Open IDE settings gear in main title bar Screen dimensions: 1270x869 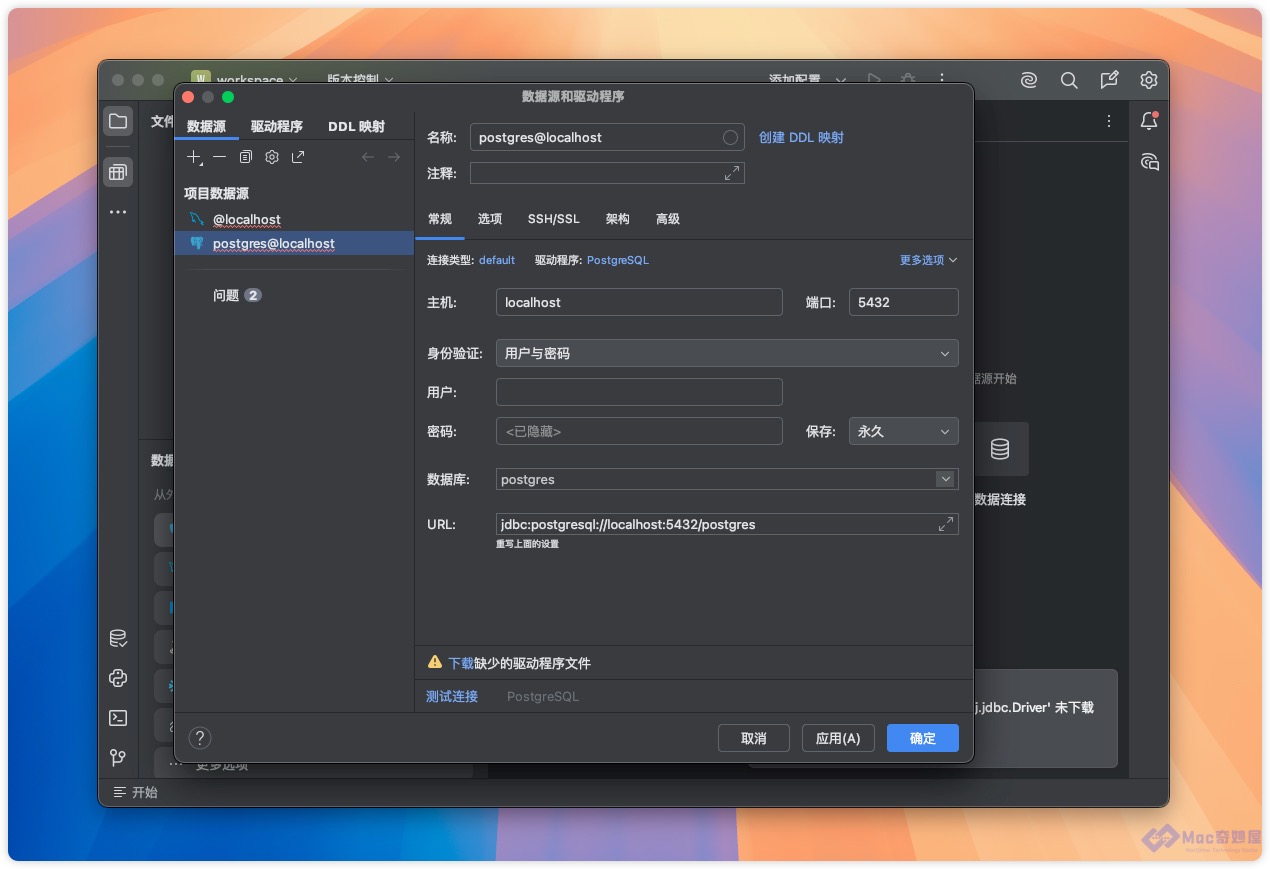1149,80
